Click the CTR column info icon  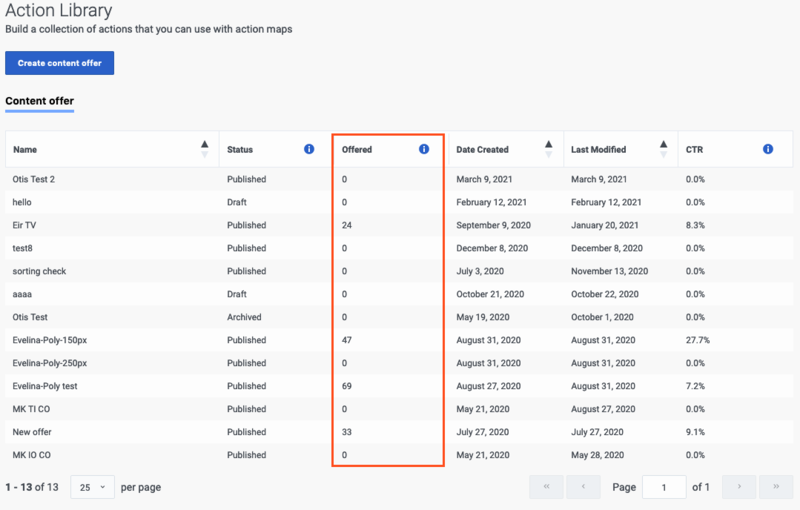point(768,149)
